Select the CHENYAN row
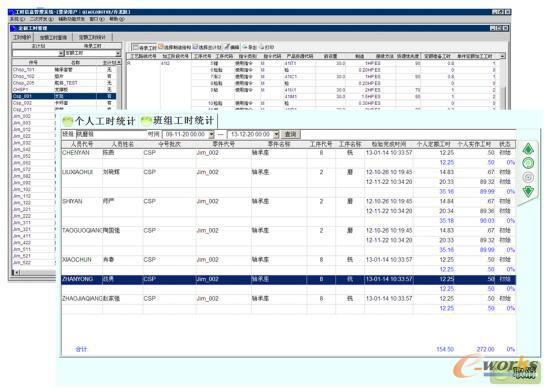 pyautogui.click(x=288, y=153)
